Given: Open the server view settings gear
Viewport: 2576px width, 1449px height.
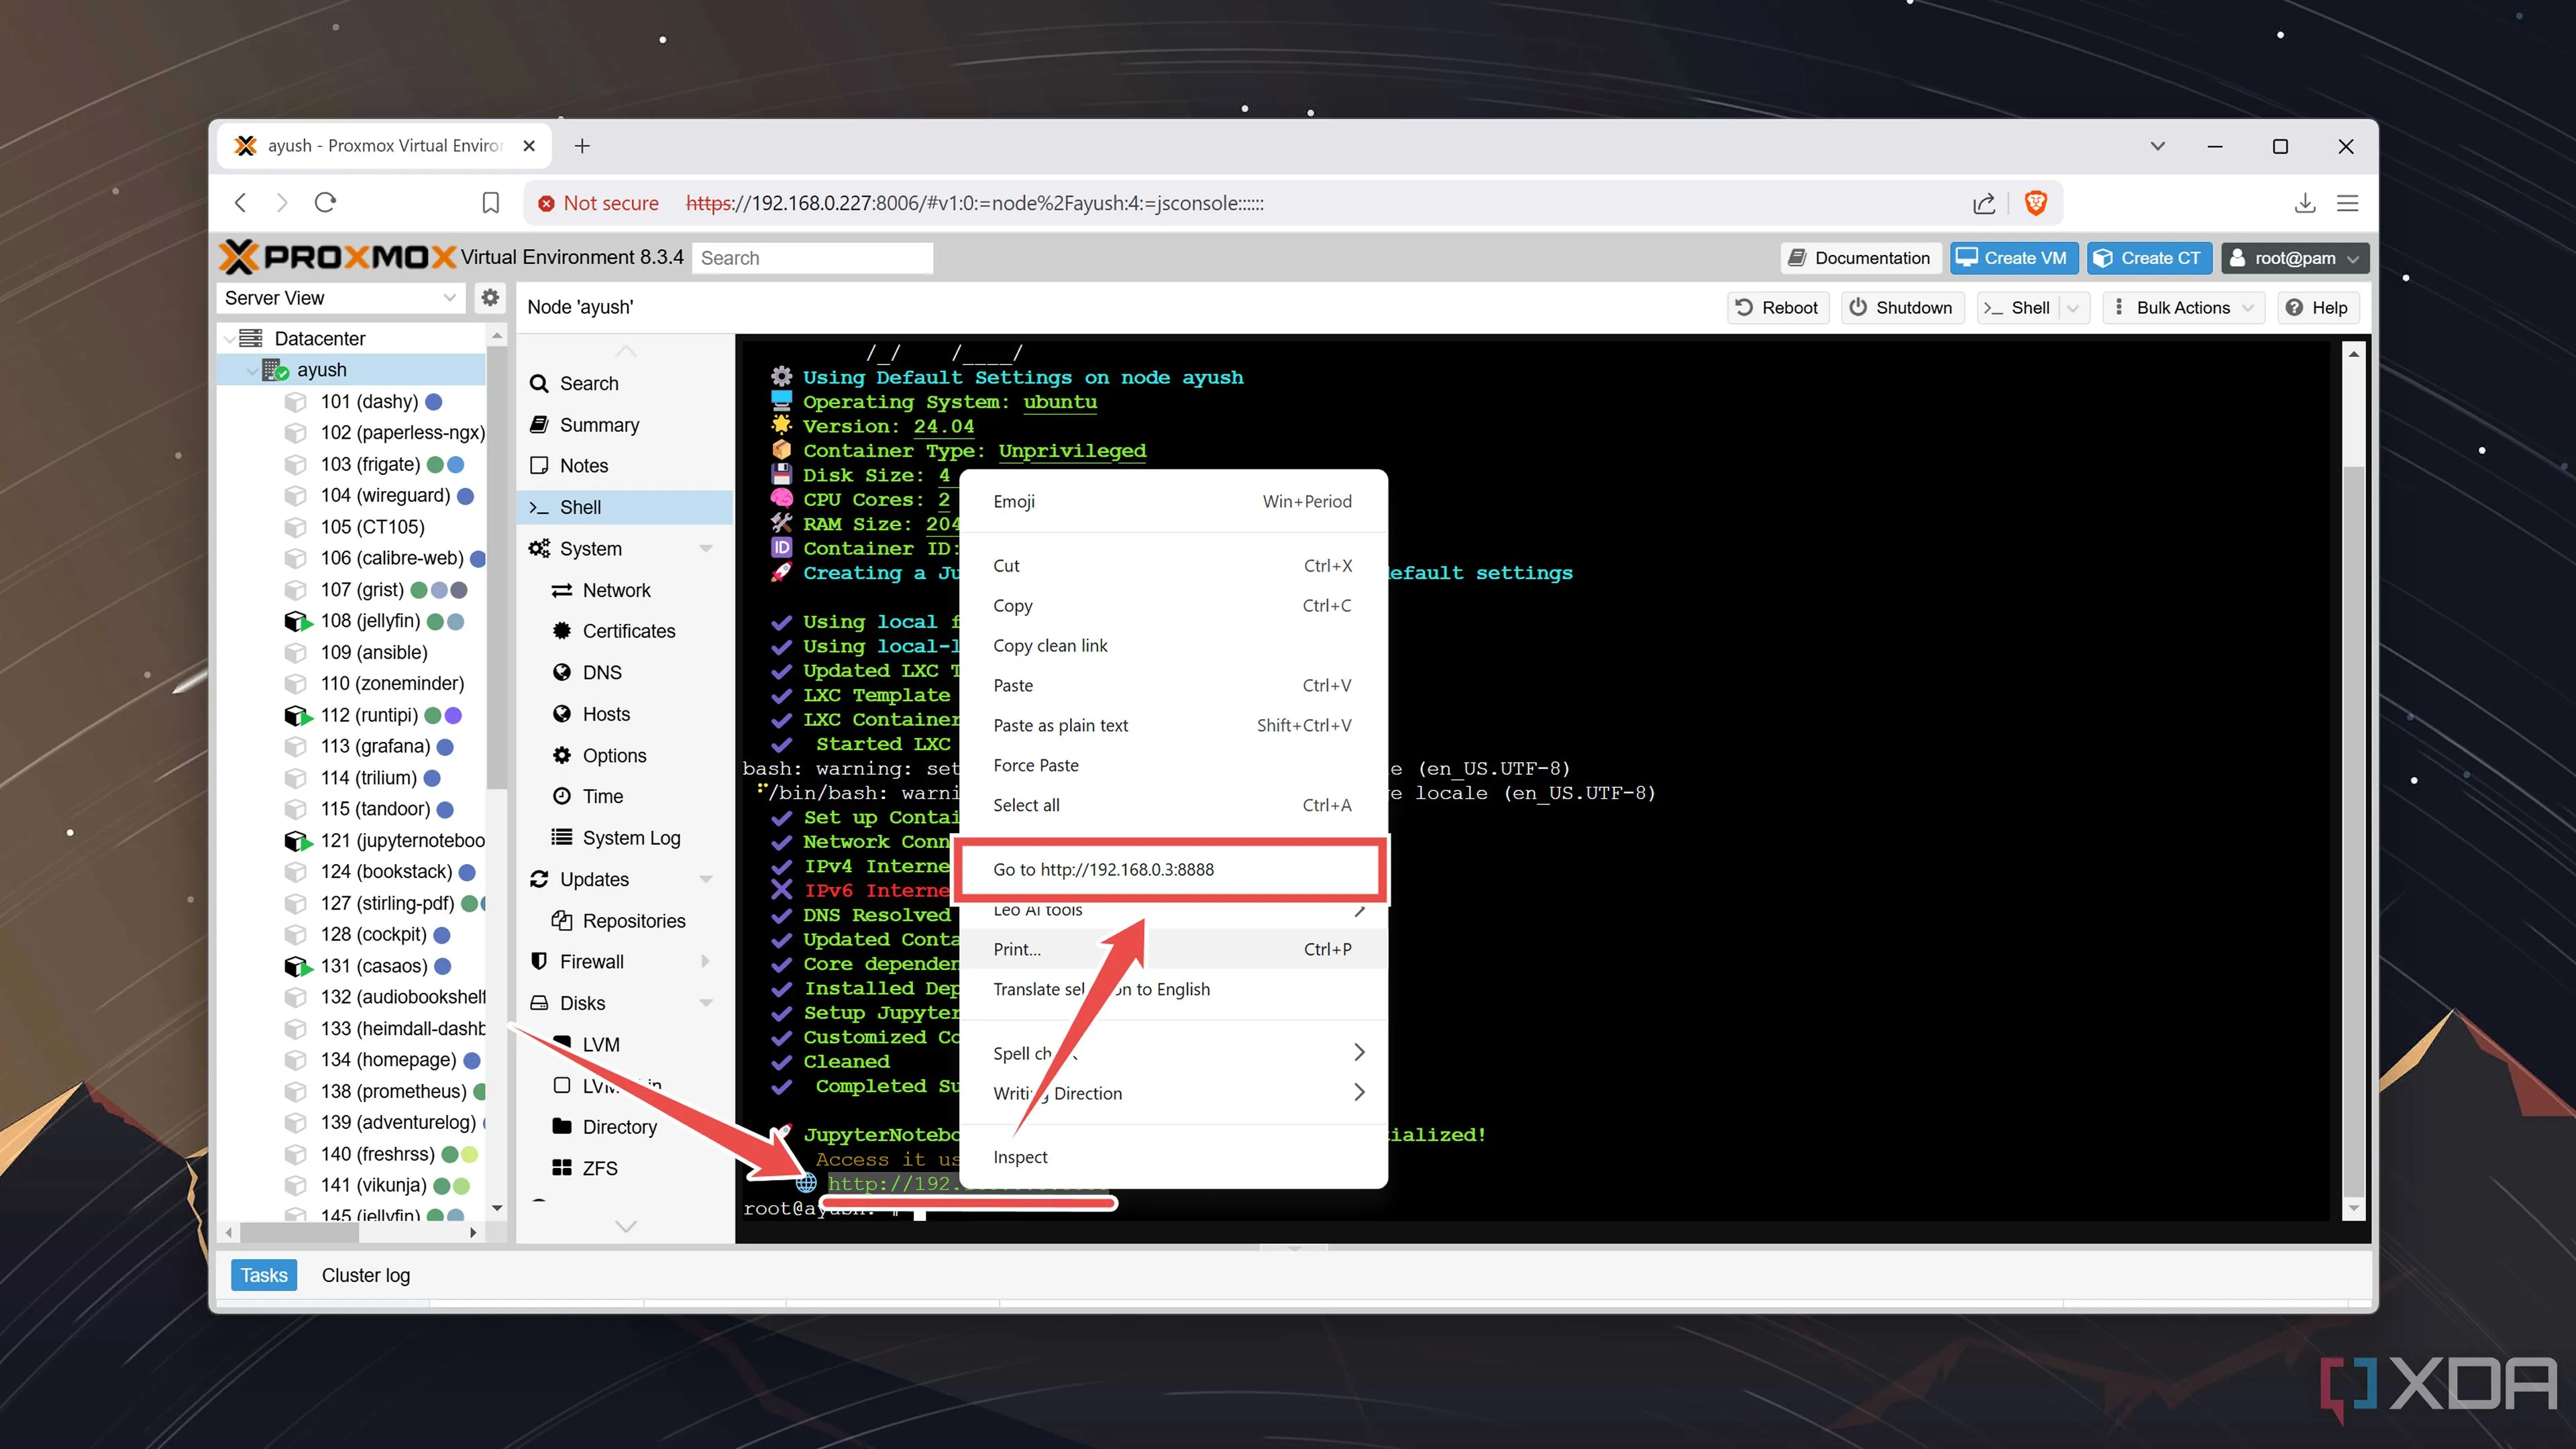Looking at the screenshot, I should 490,297.
